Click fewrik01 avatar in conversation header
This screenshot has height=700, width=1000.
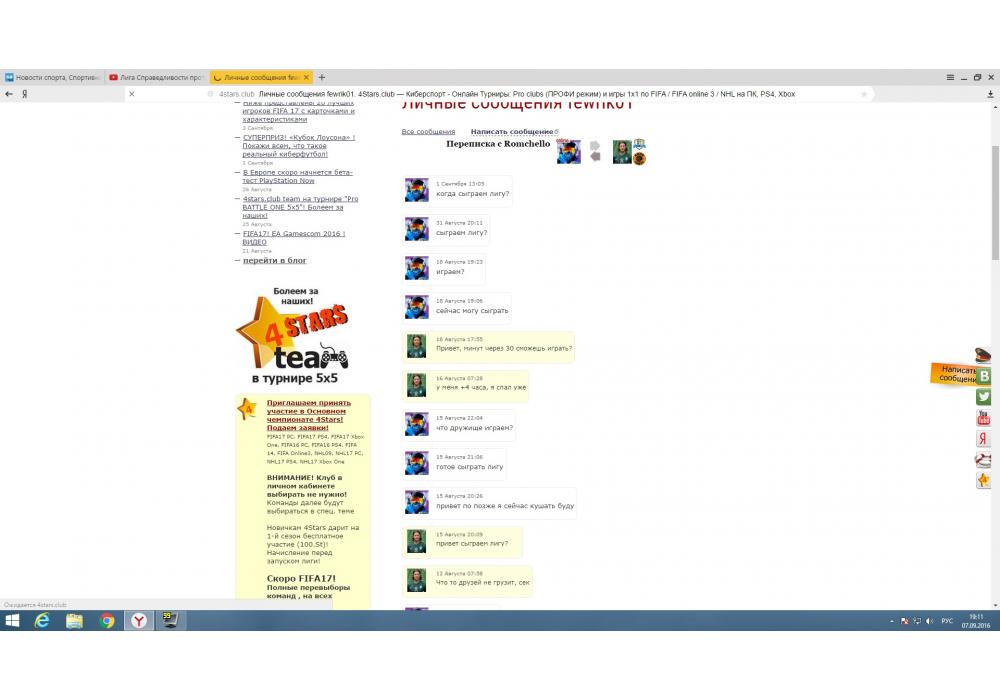pyautogui.click(x=569, y=152)
